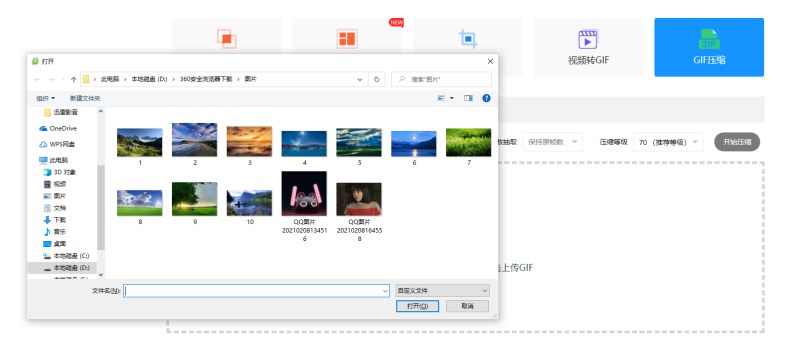
Task: Close the Open dialog with the X
Action: tap(490, 61)
